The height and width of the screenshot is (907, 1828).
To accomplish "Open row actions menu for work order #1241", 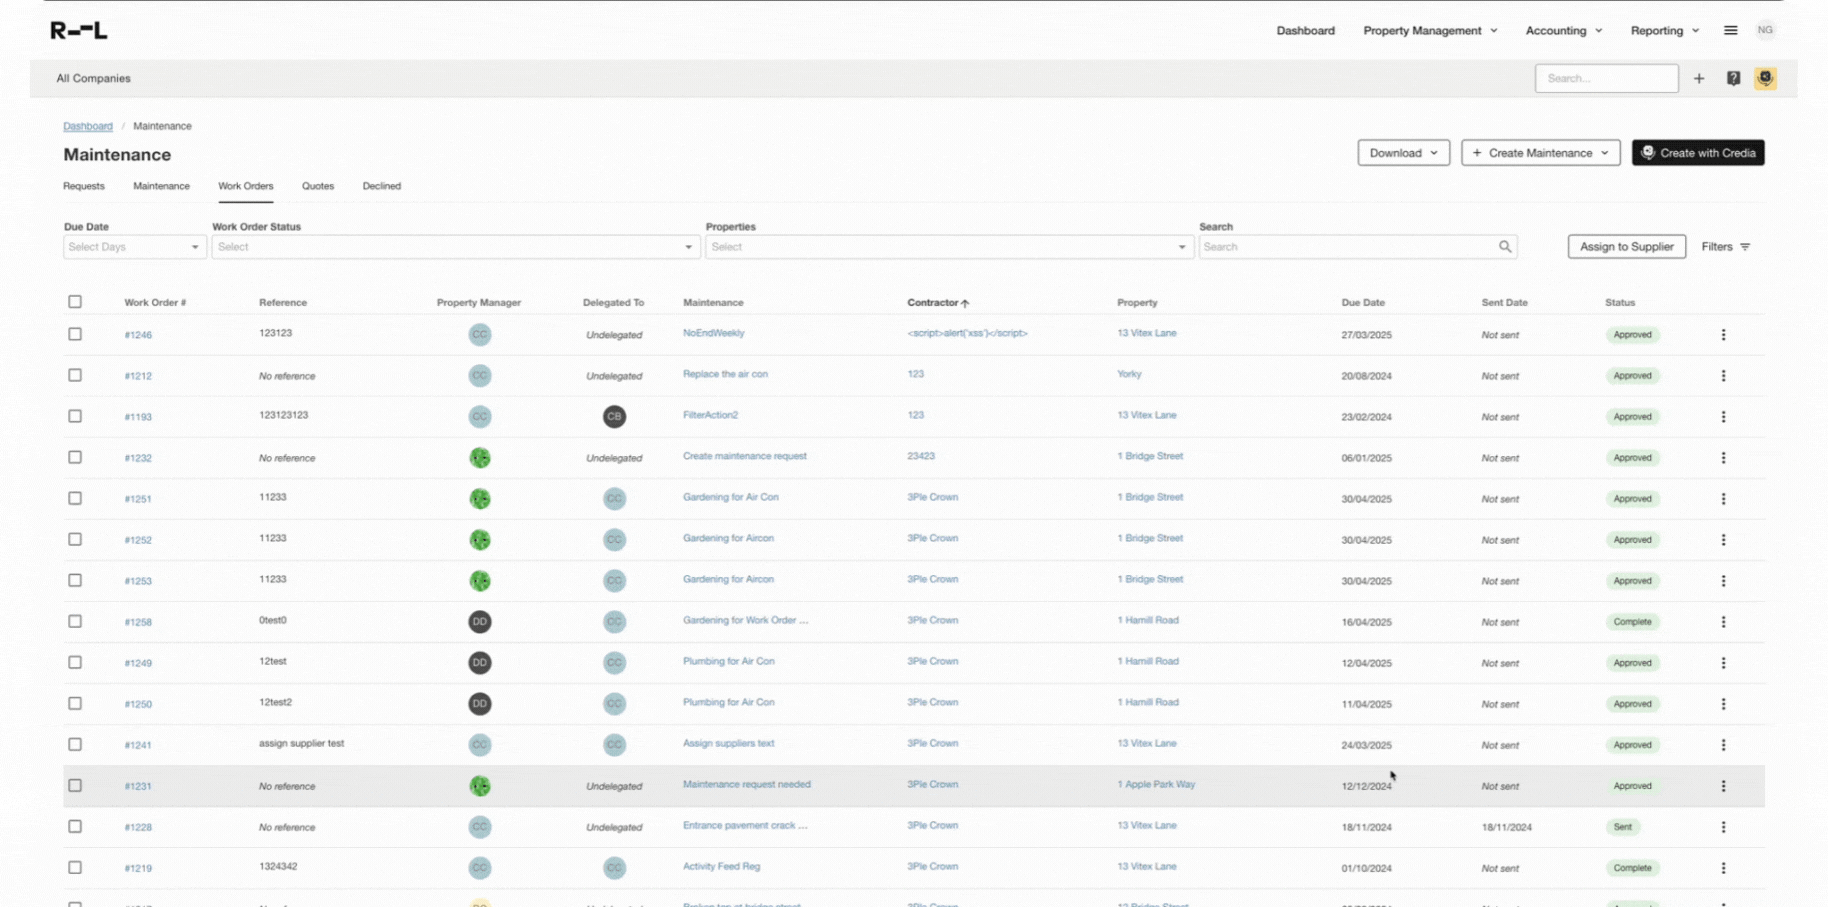I will pos(1723,745).
